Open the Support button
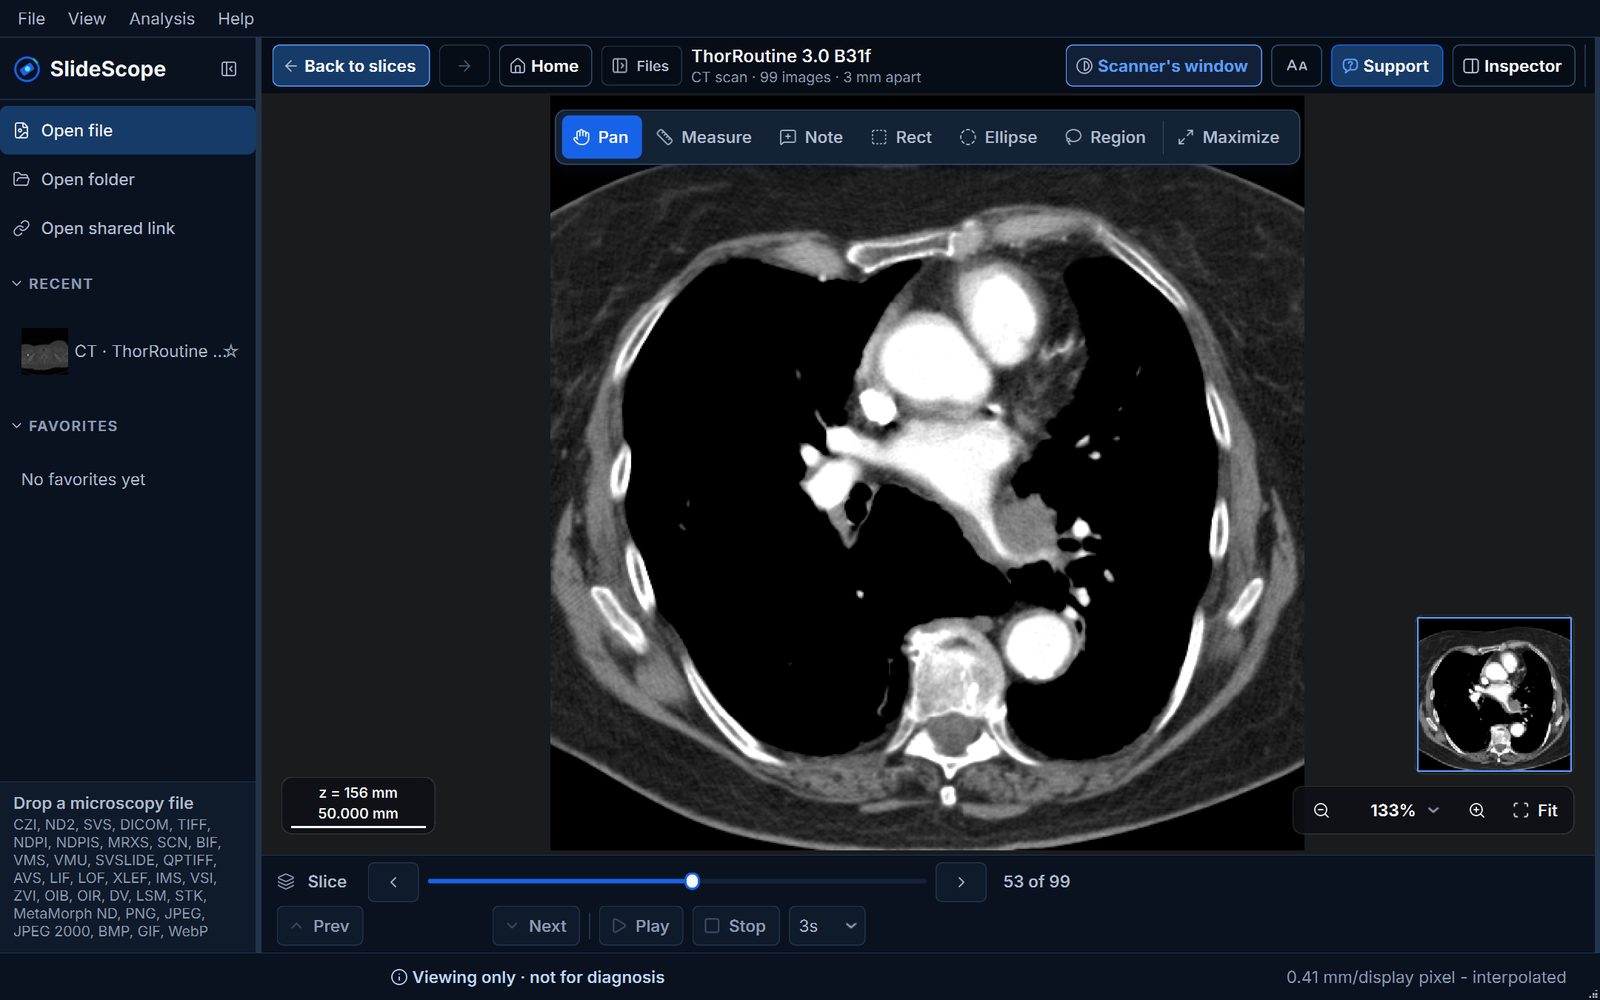 pyautogui.click(x=1386, y=66)
